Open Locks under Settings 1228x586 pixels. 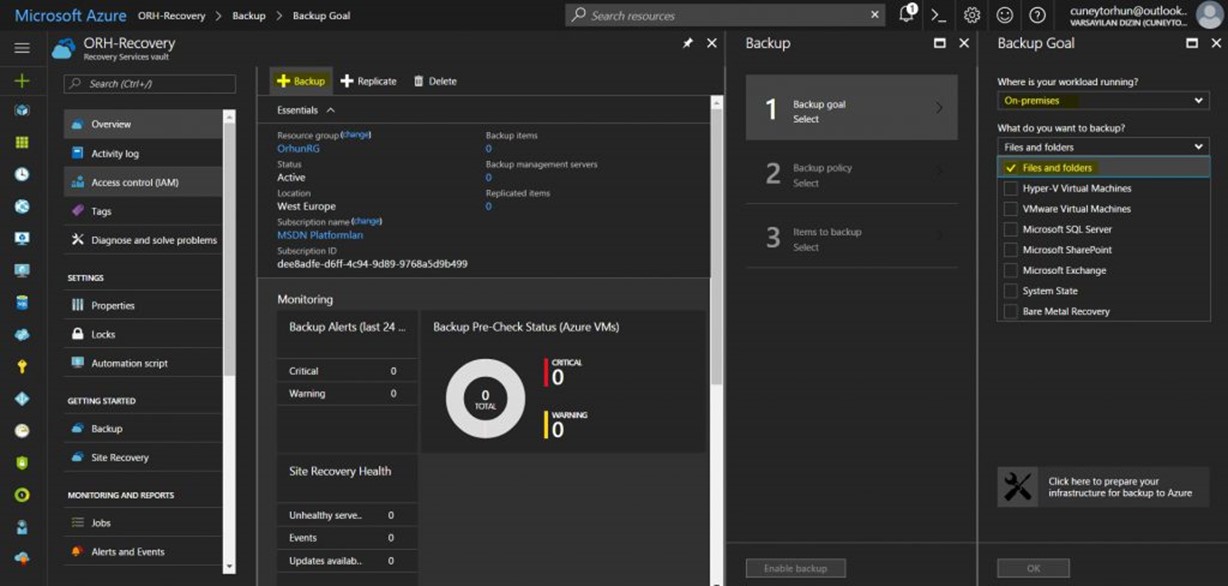(x=143, y=334)
